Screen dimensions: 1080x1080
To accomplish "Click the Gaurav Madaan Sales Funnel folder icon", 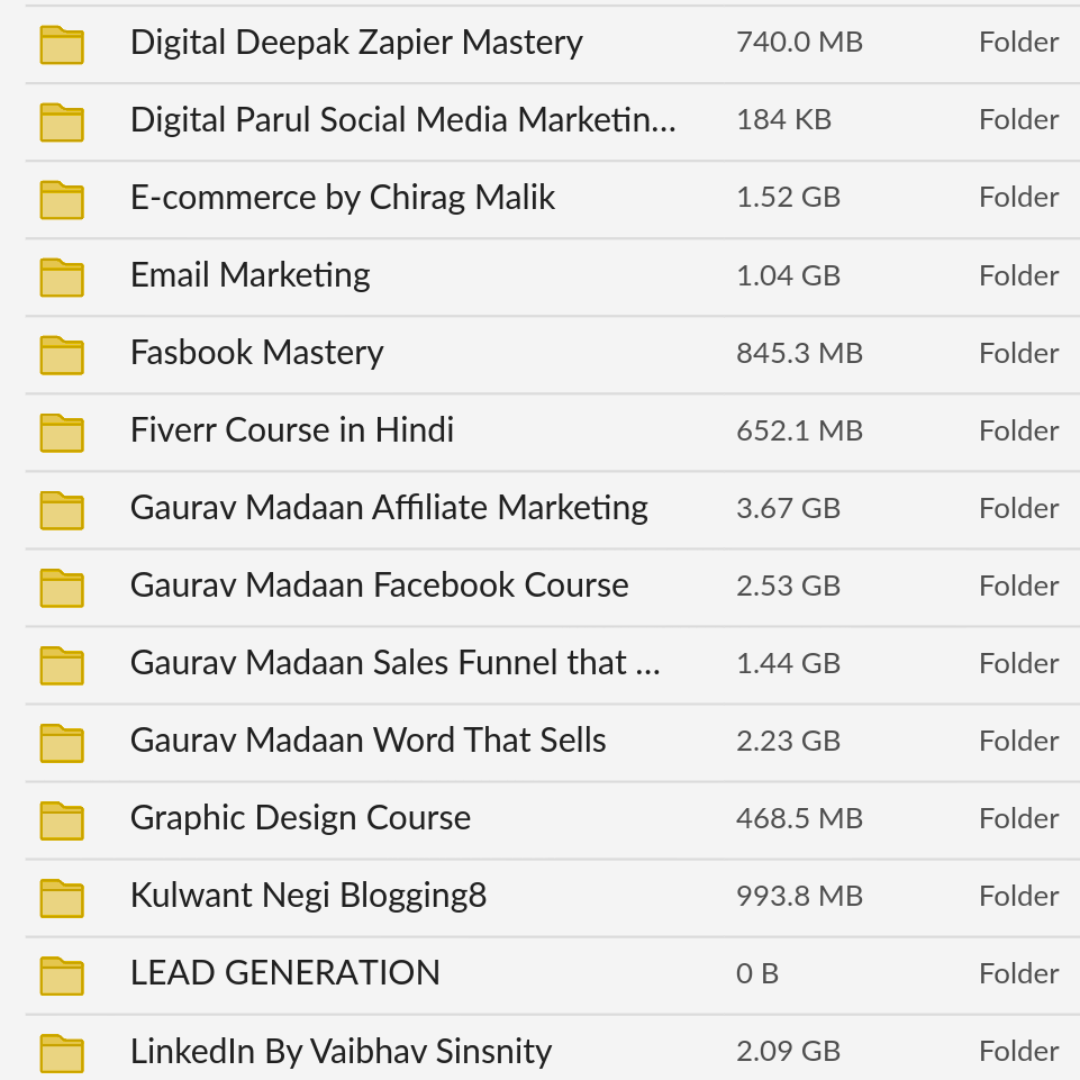I will pos(62,666).
